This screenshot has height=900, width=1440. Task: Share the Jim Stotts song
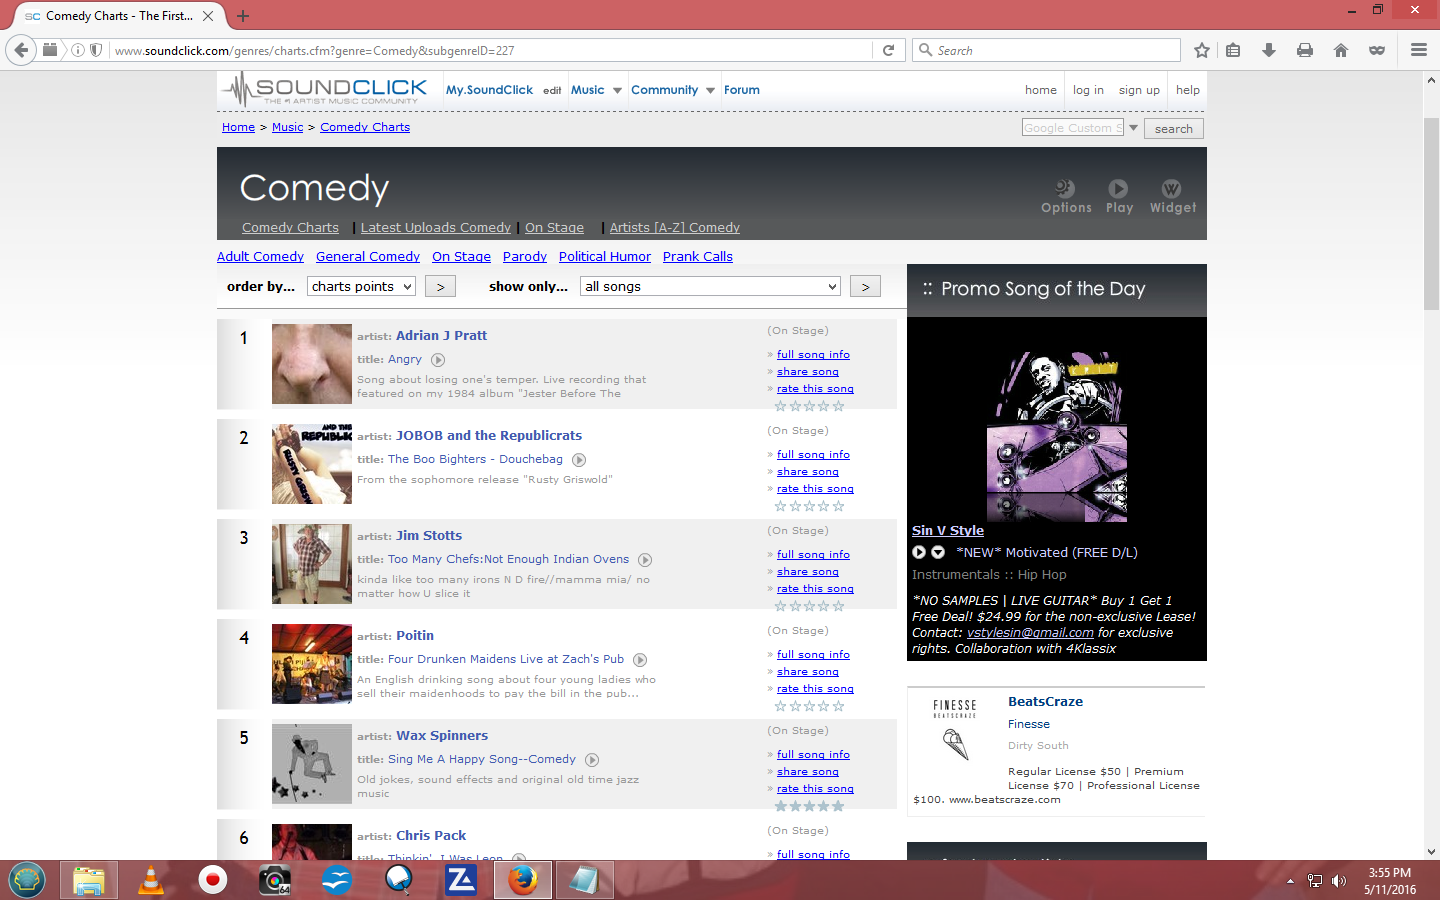coord(808,572)
